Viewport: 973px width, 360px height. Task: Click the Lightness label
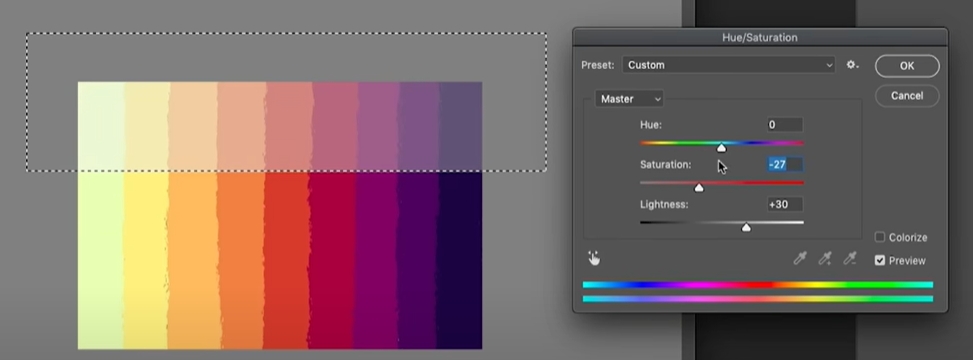665,204
